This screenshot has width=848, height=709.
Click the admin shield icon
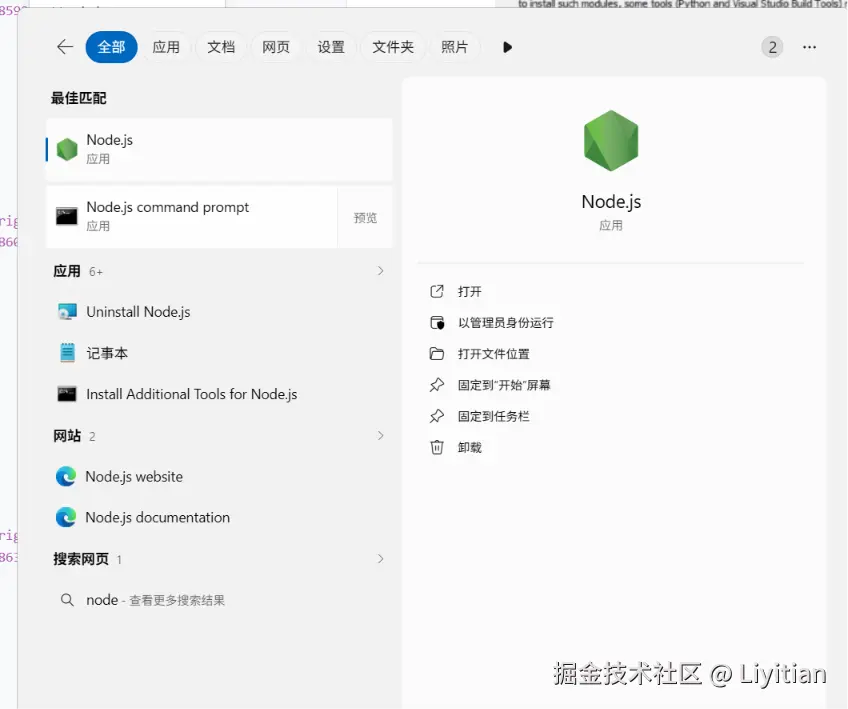[437, 323]
